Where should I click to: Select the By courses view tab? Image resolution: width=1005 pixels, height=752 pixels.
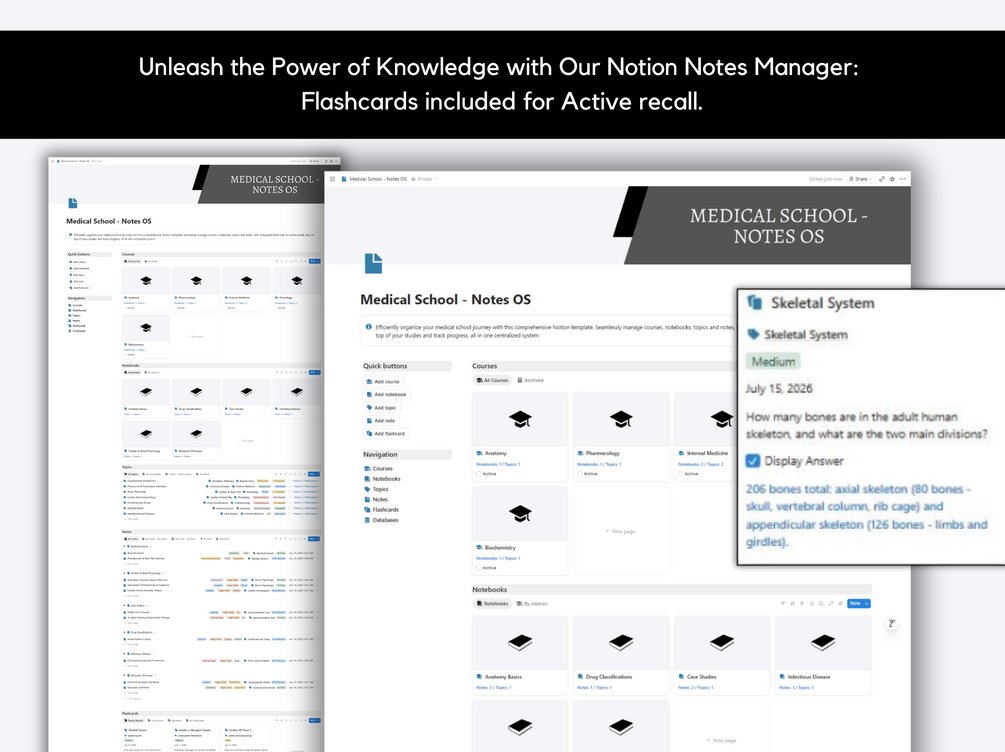(532, 603)
